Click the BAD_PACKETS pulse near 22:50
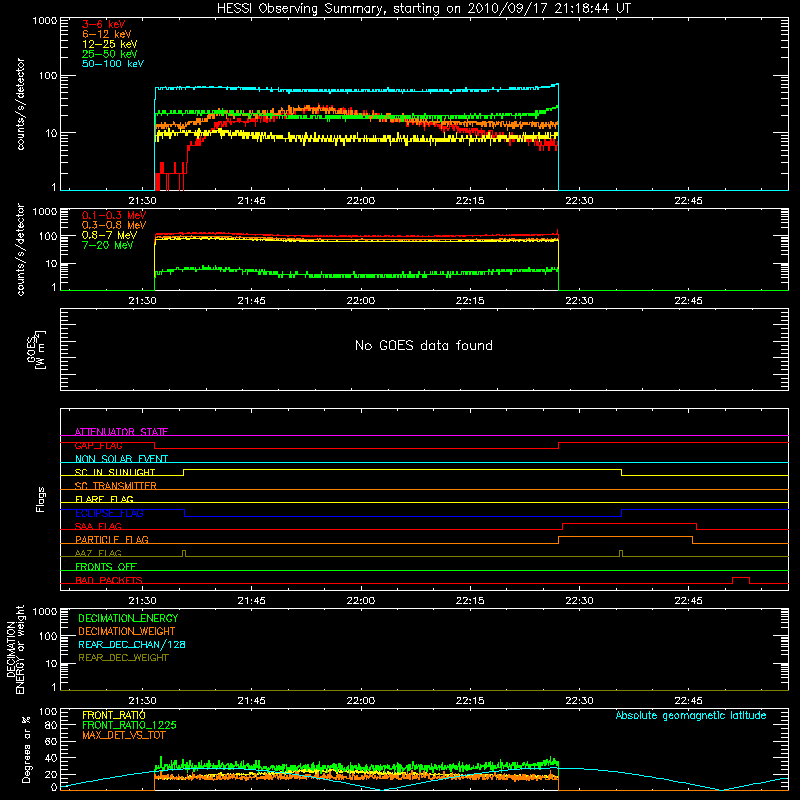The width and height of the screenshot is (800, 800). (741, 578)
